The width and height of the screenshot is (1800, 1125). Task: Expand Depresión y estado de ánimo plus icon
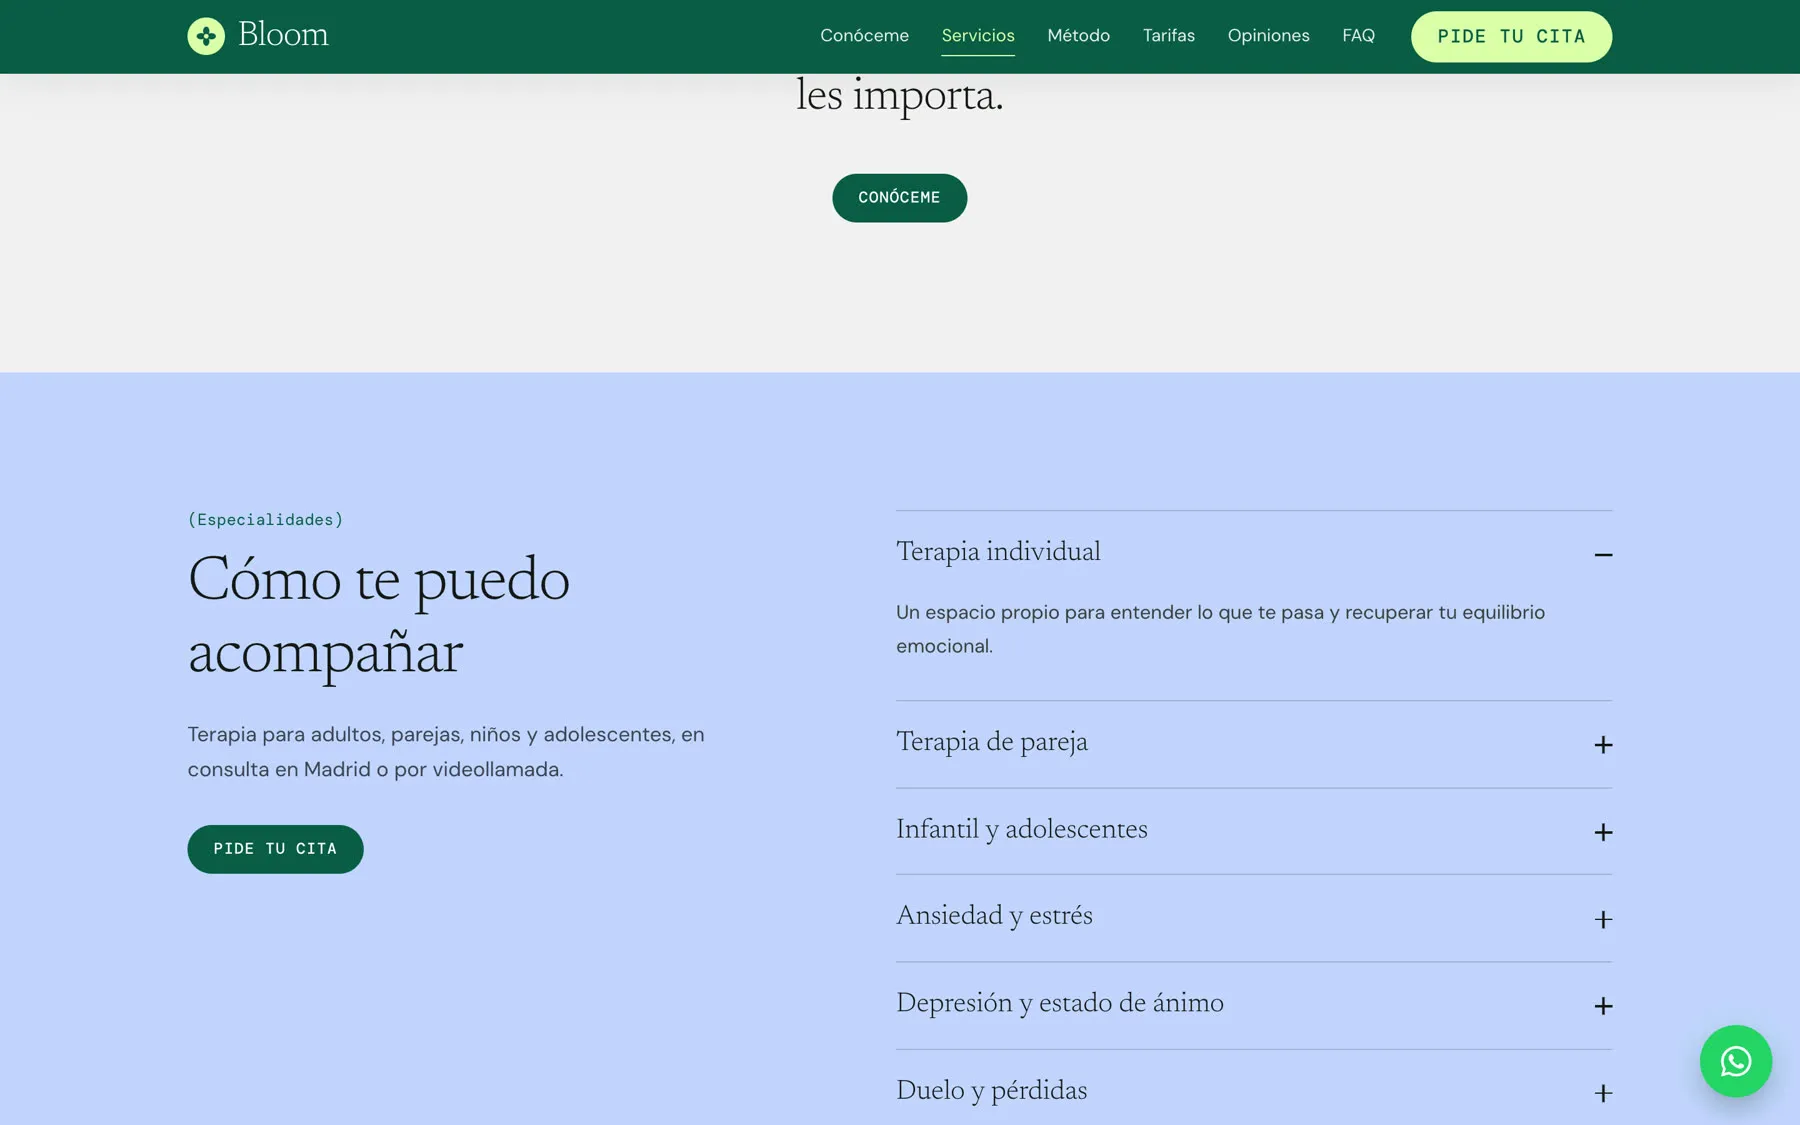coord(1603,1006)
